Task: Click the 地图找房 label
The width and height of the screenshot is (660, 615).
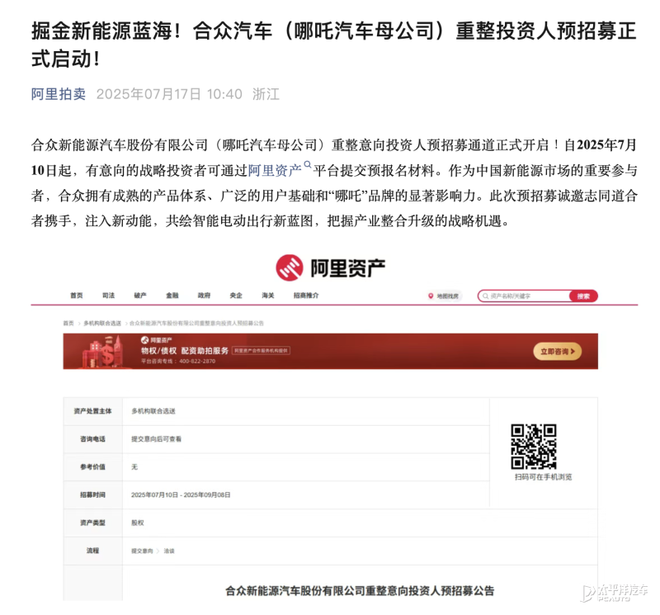Action: 448,296
